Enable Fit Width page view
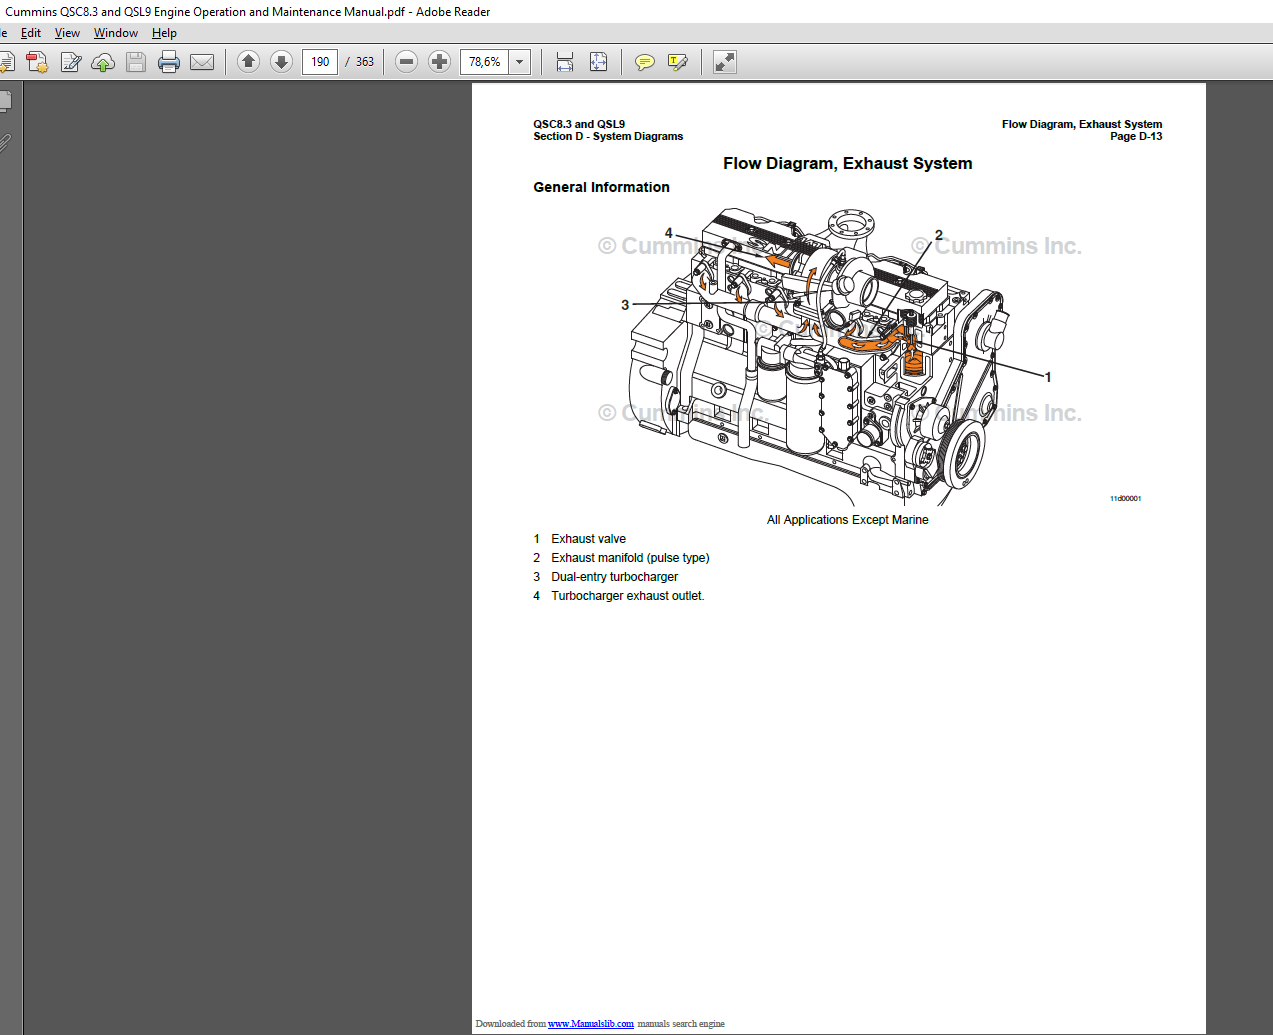Screen dimensions: 1273x1035 pos(565,61)
